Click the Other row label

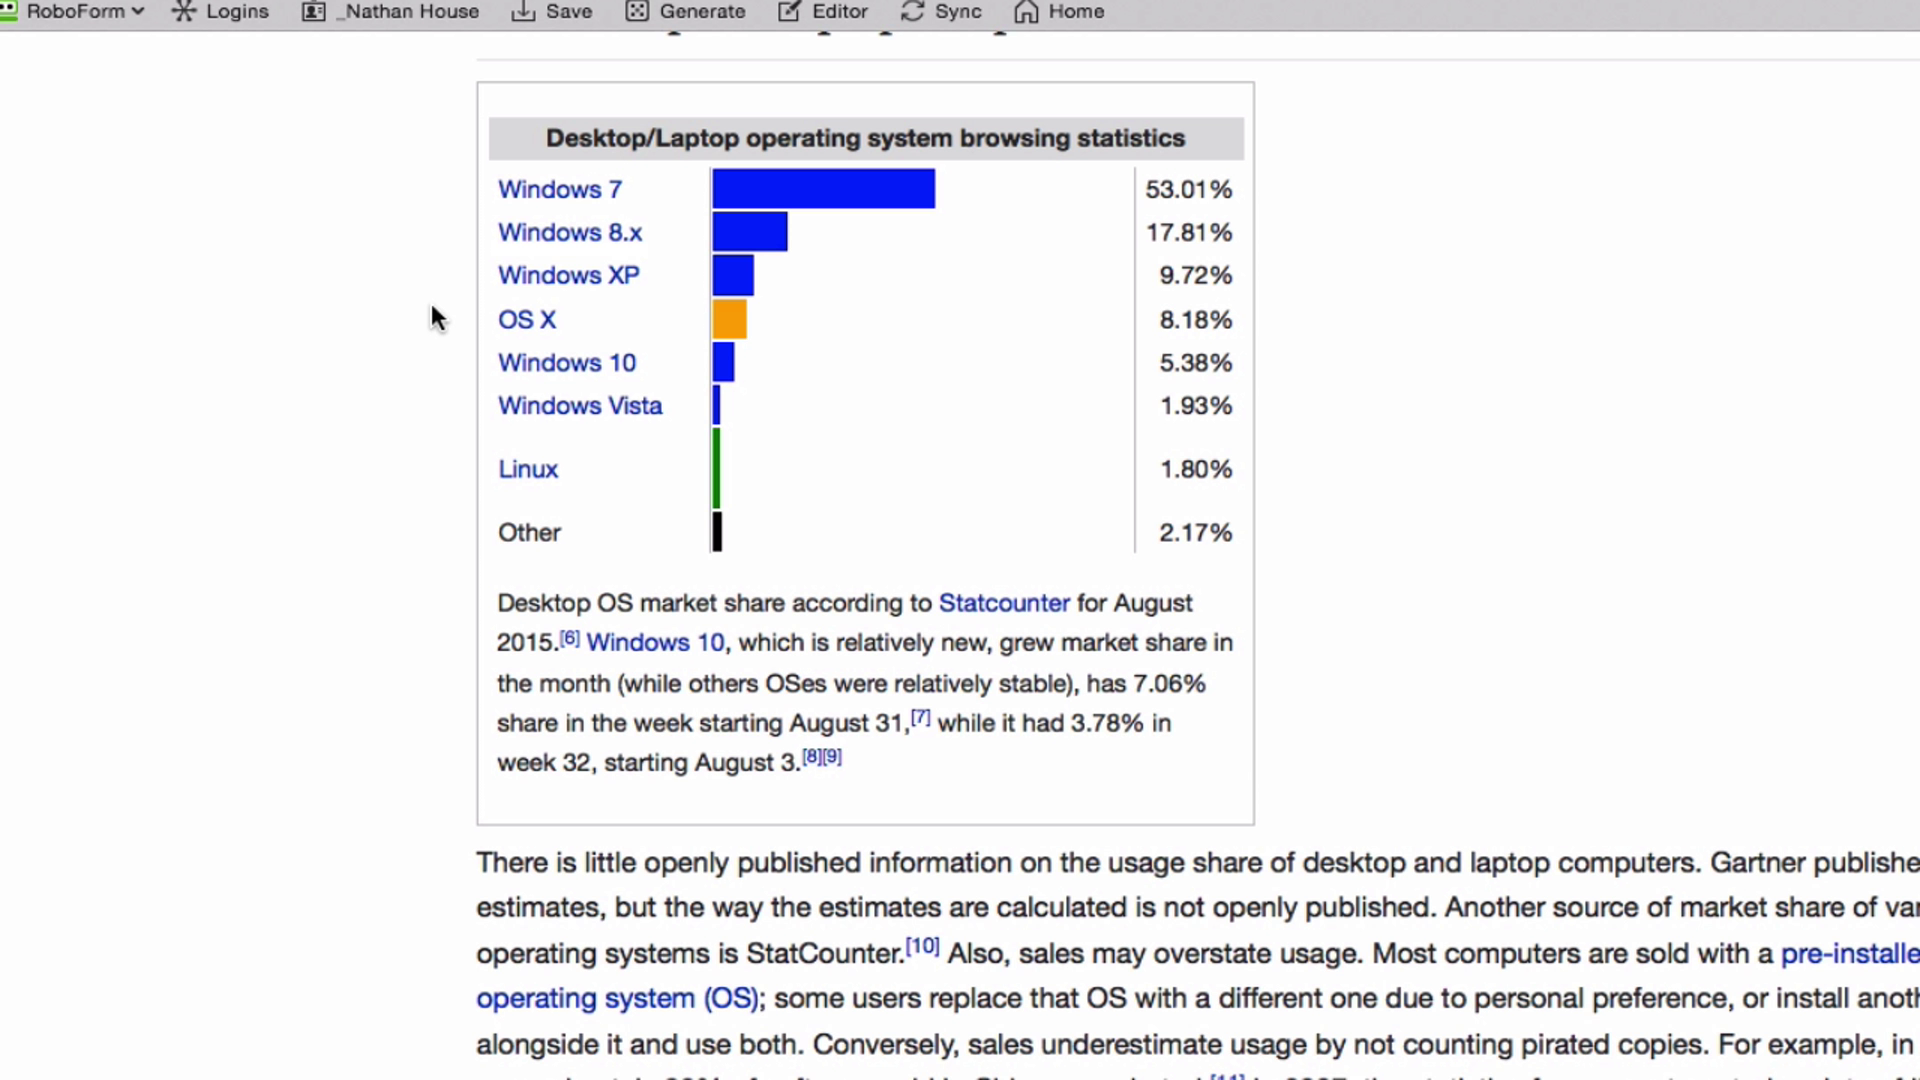(x=529, y=533)
